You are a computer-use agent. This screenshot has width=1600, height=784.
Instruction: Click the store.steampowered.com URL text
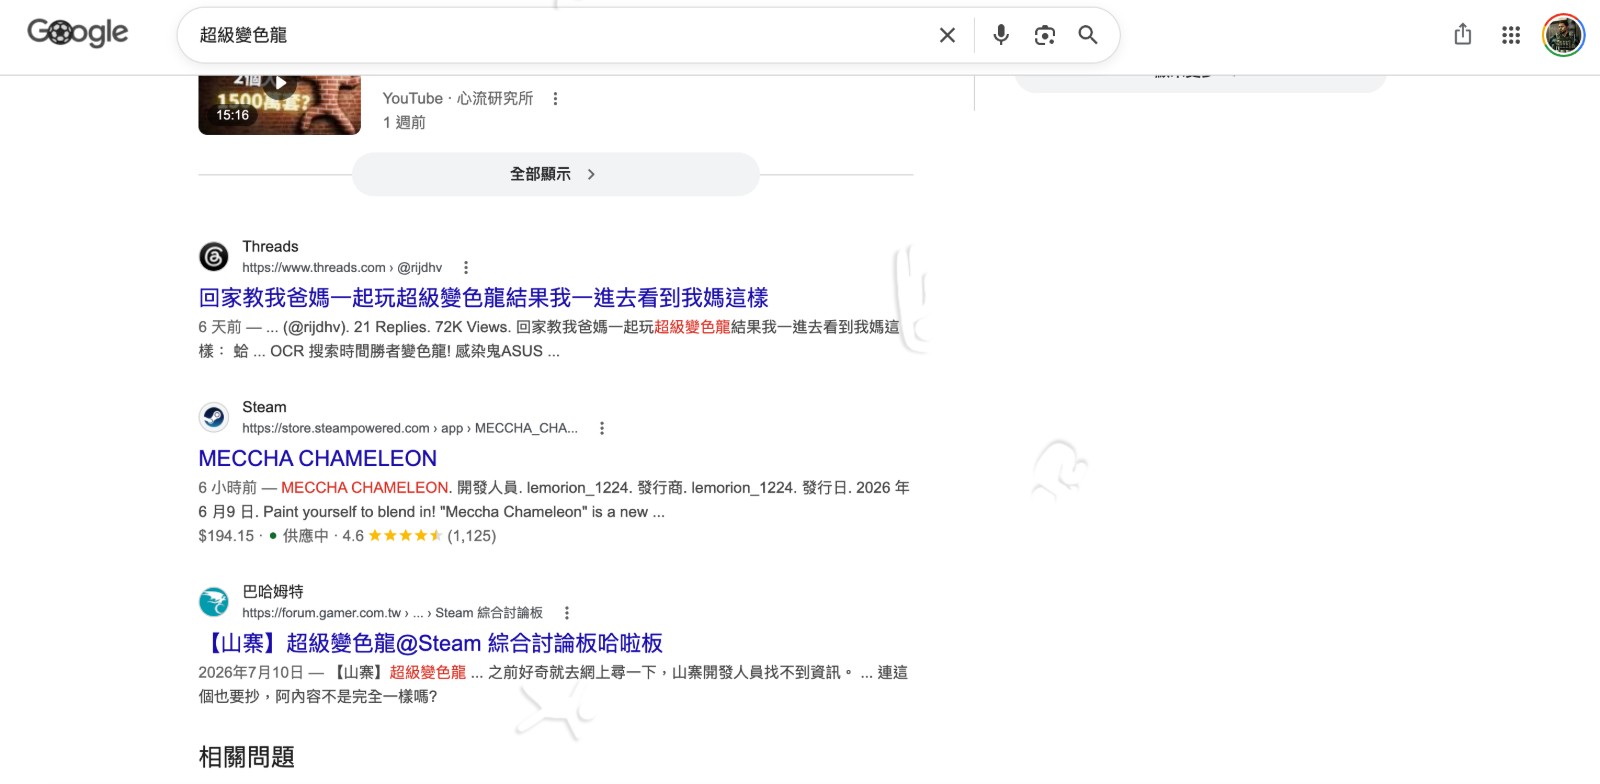(x=410, y=428)
